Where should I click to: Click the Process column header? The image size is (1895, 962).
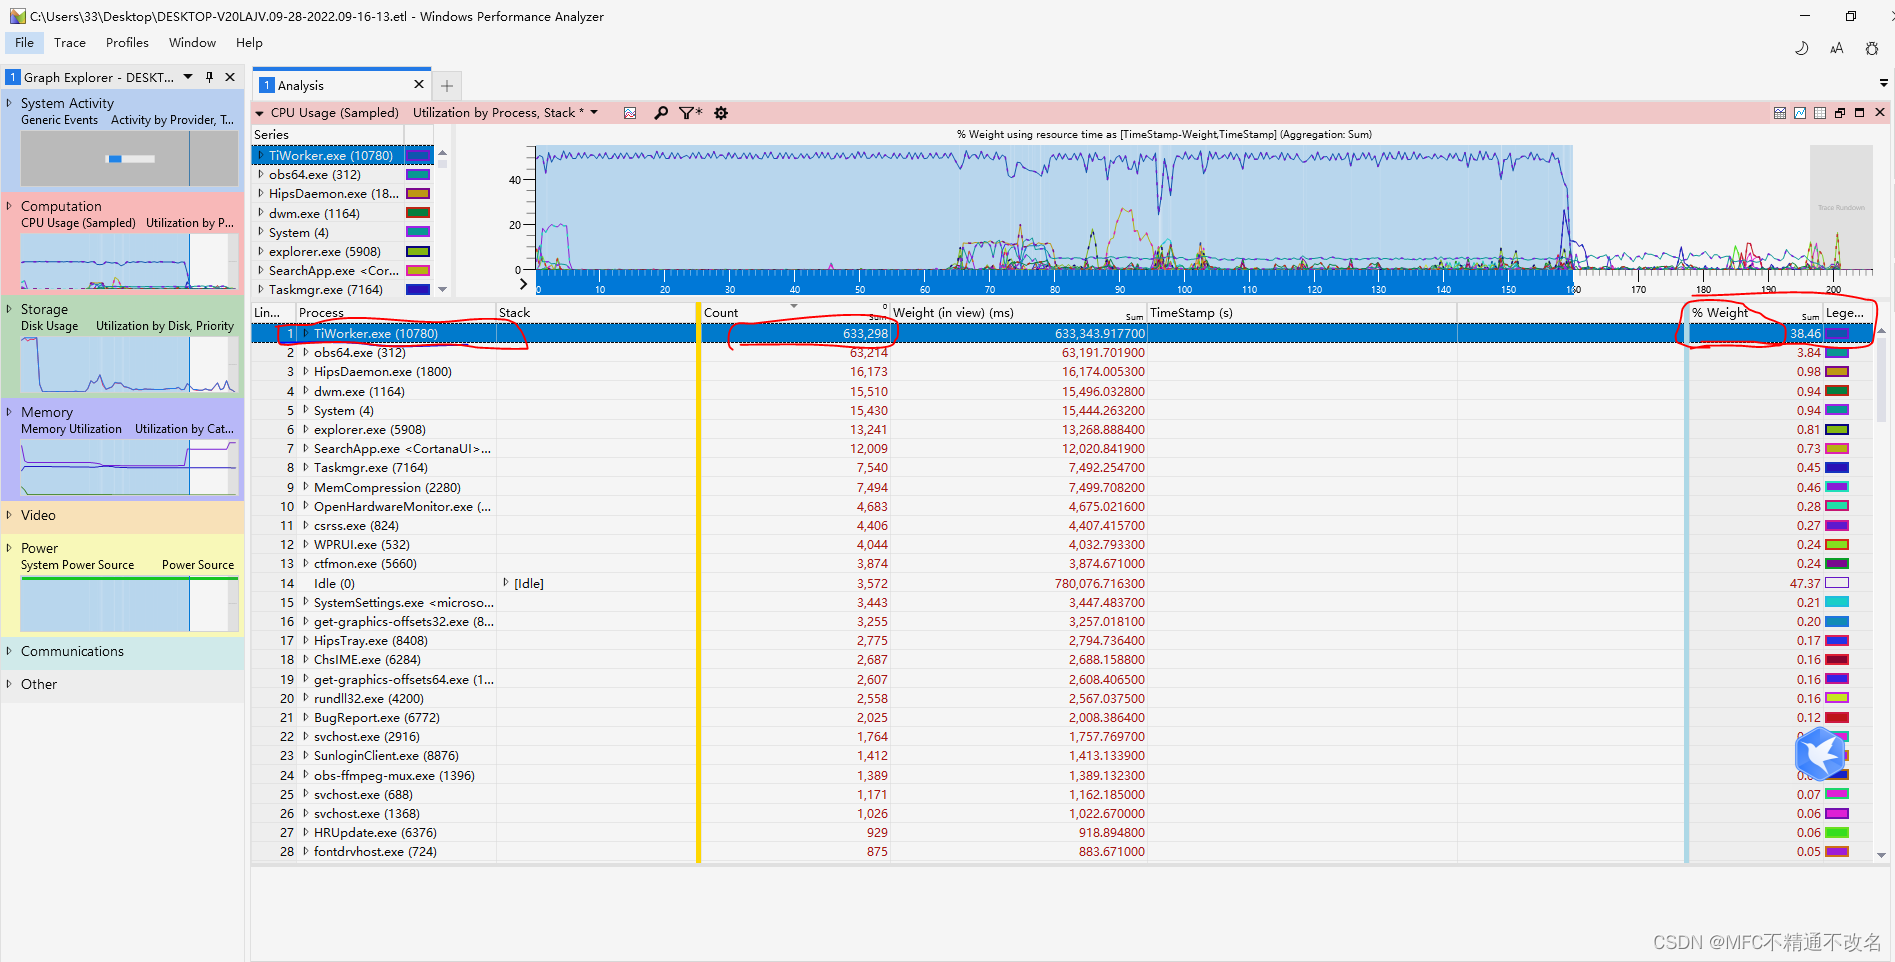[x=396, y=313]
